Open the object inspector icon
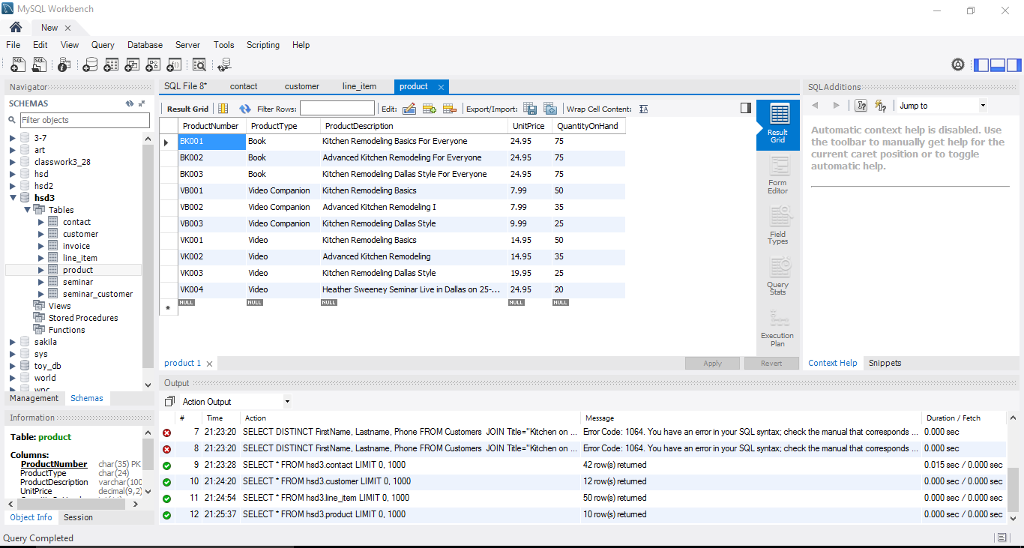This screenshot has height=548, width=1024. tap(64, 65)
